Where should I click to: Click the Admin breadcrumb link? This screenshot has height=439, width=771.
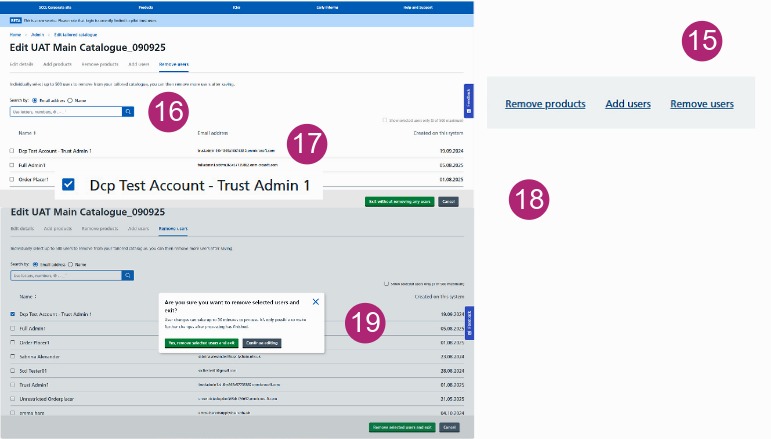(x=37, y=35)
